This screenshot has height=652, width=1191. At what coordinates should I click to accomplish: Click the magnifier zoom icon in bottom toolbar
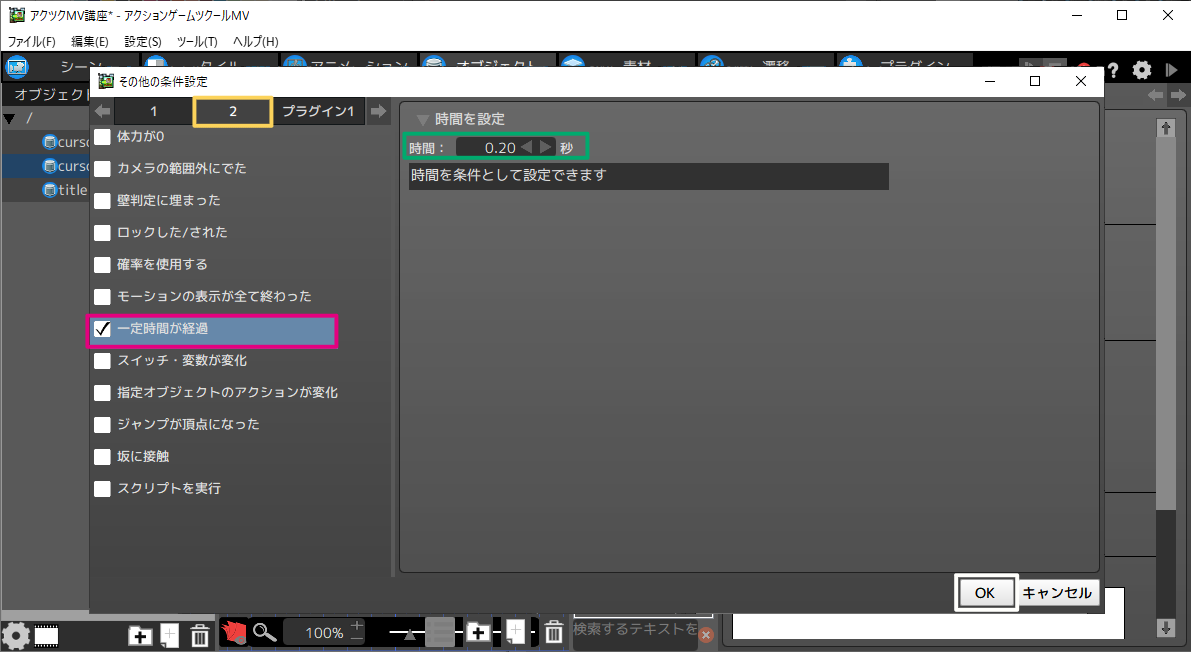264,632
